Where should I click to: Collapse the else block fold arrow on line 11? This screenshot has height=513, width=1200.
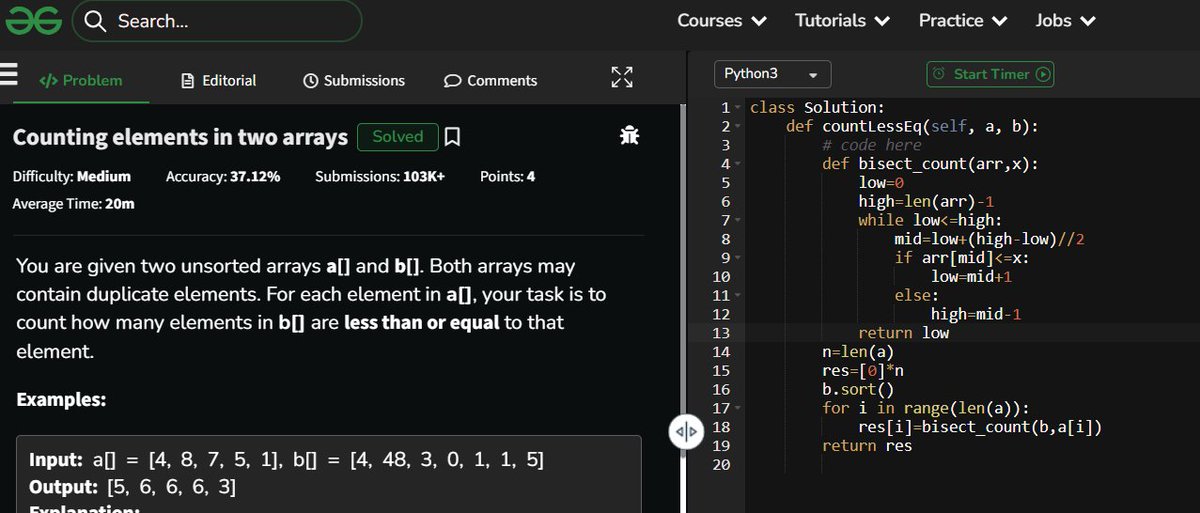click(x=738, y=295)
